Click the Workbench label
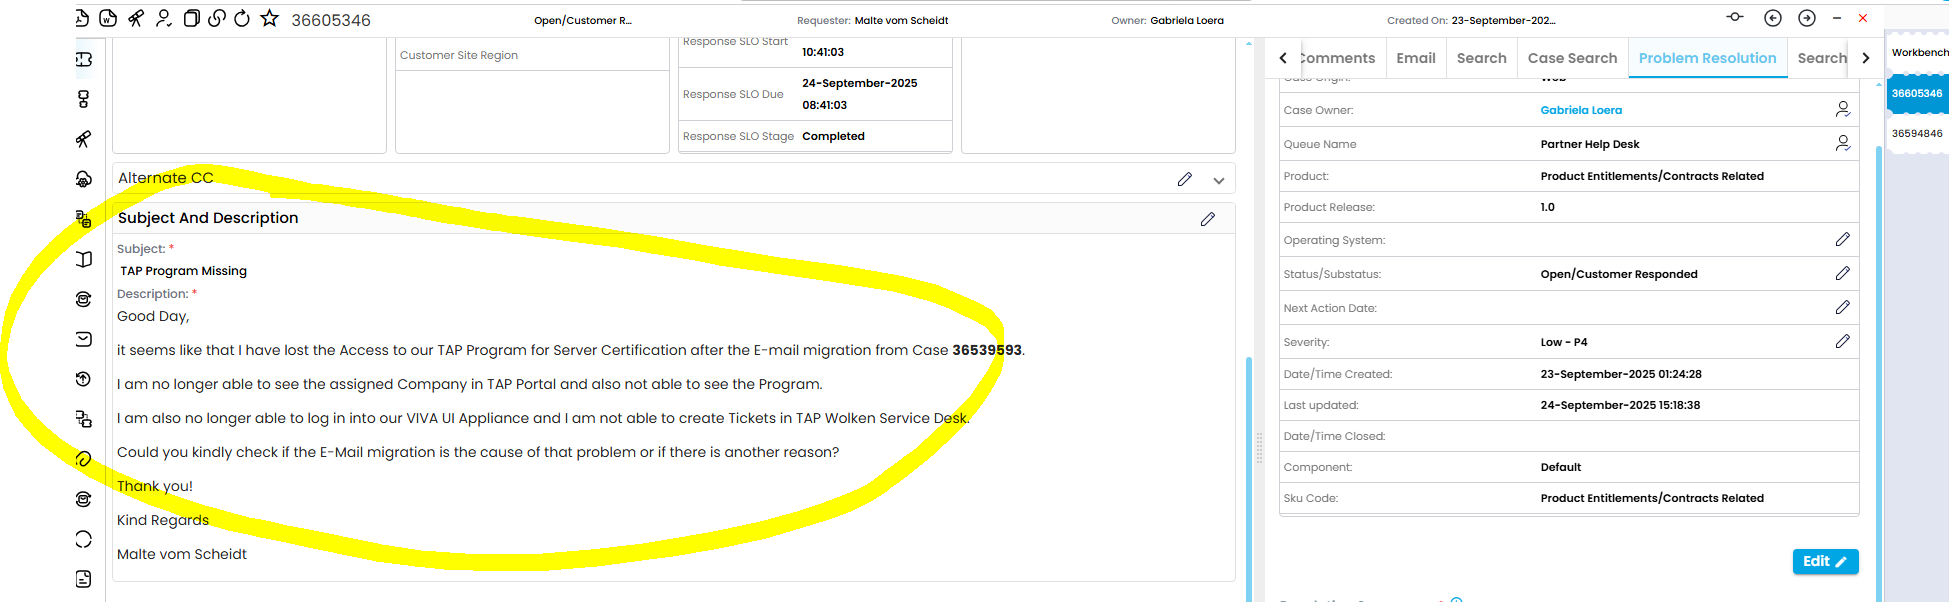This screenshot has height=602, width=1949. [x=1919, y=52]
